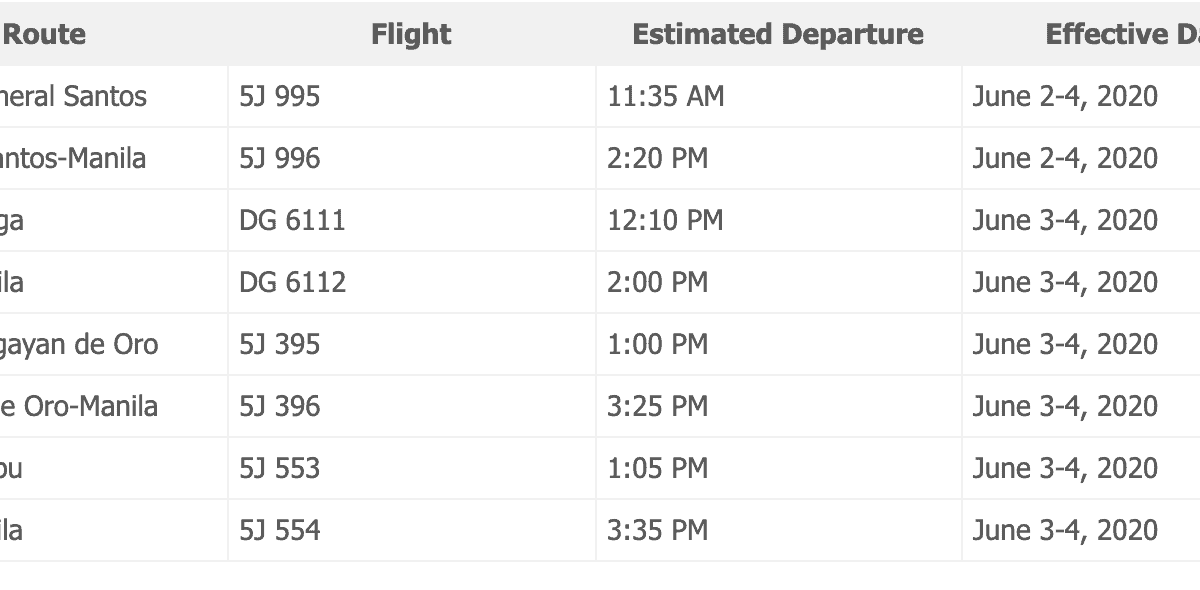1200x590 pixels.
Task: Select the 12:10 PM departure cell
Action: pyautogui.click(x=665, y=221)
